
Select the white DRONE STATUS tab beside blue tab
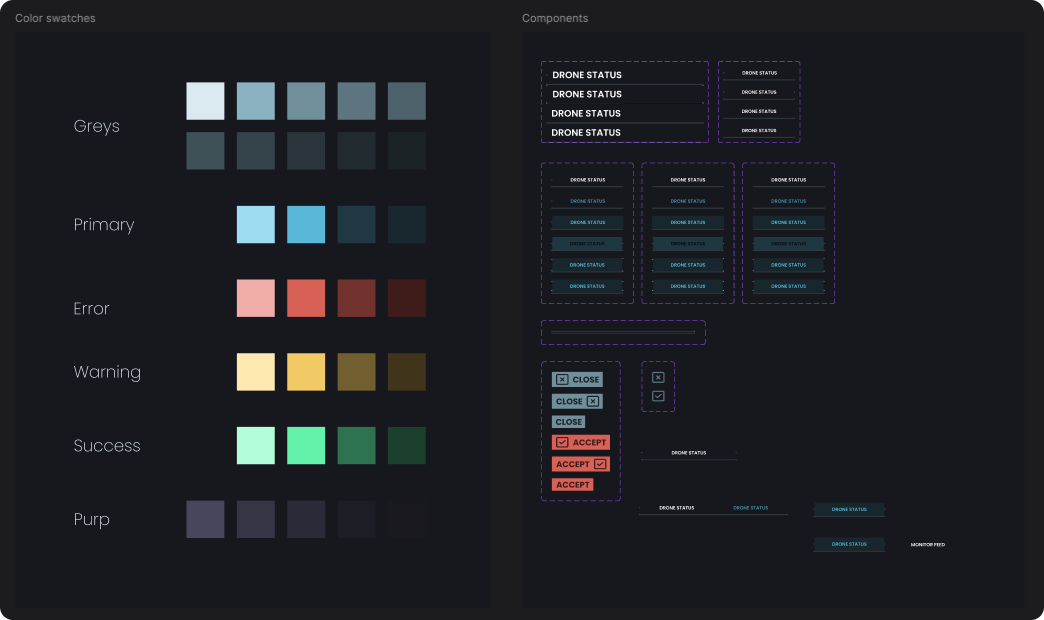676,508
